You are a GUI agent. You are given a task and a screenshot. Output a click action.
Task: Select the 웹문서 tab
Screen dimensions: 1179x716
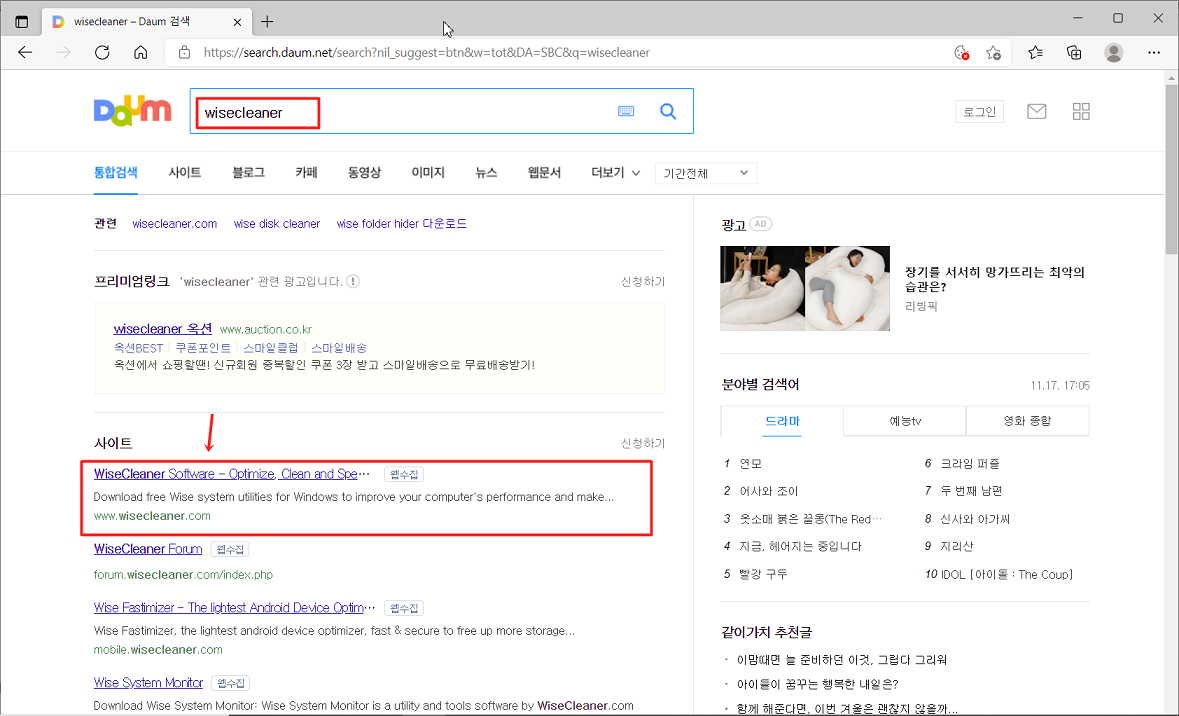[x=544, y=172]
